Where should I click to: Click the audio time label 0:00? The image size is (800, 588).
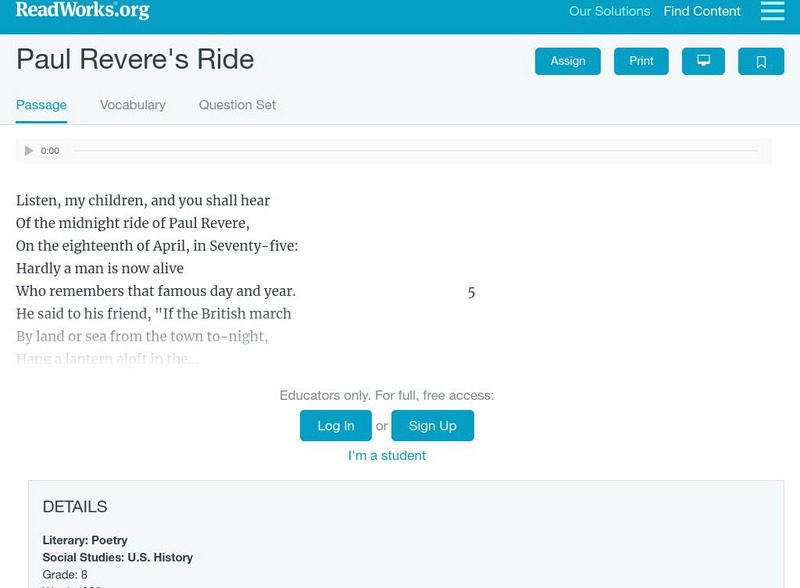pyautogui.click(x=50, y=151)
